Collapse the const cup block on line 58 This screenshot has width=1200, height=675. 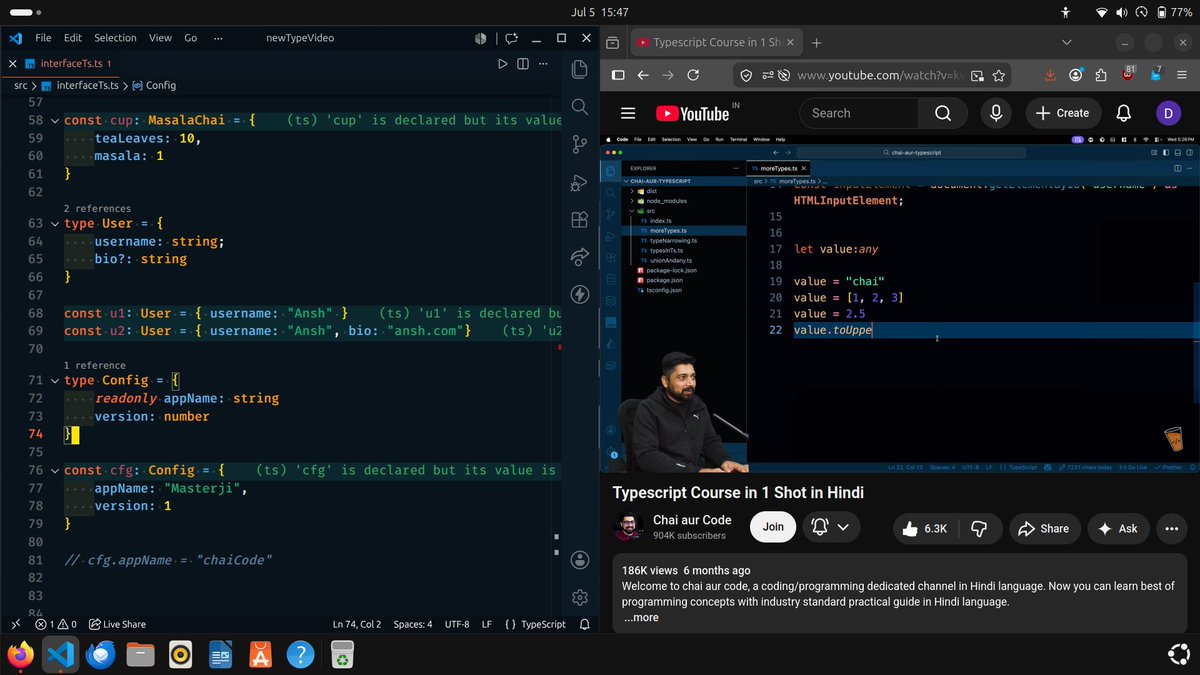54,120
